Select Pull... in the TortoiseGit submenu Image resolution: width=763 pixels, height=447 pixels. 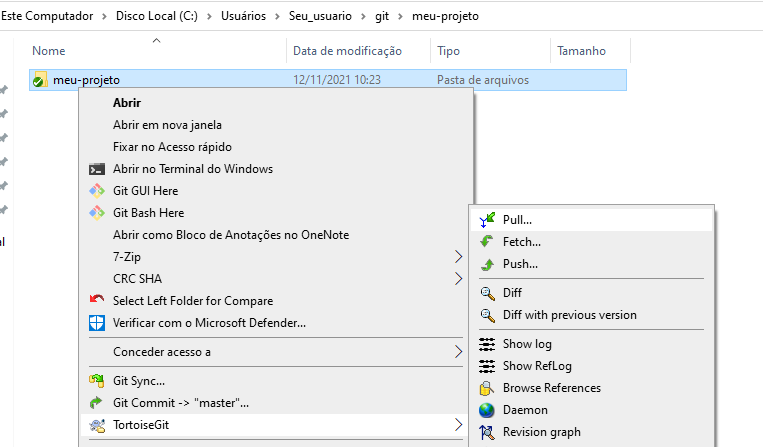tap(592, 220)
